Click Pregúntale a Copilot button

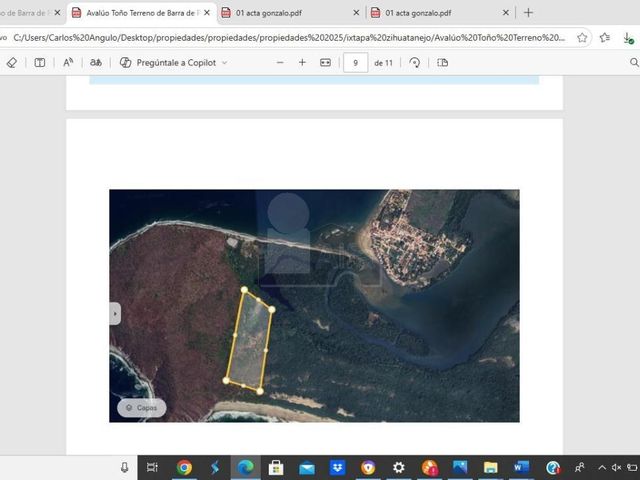[168, 63]
